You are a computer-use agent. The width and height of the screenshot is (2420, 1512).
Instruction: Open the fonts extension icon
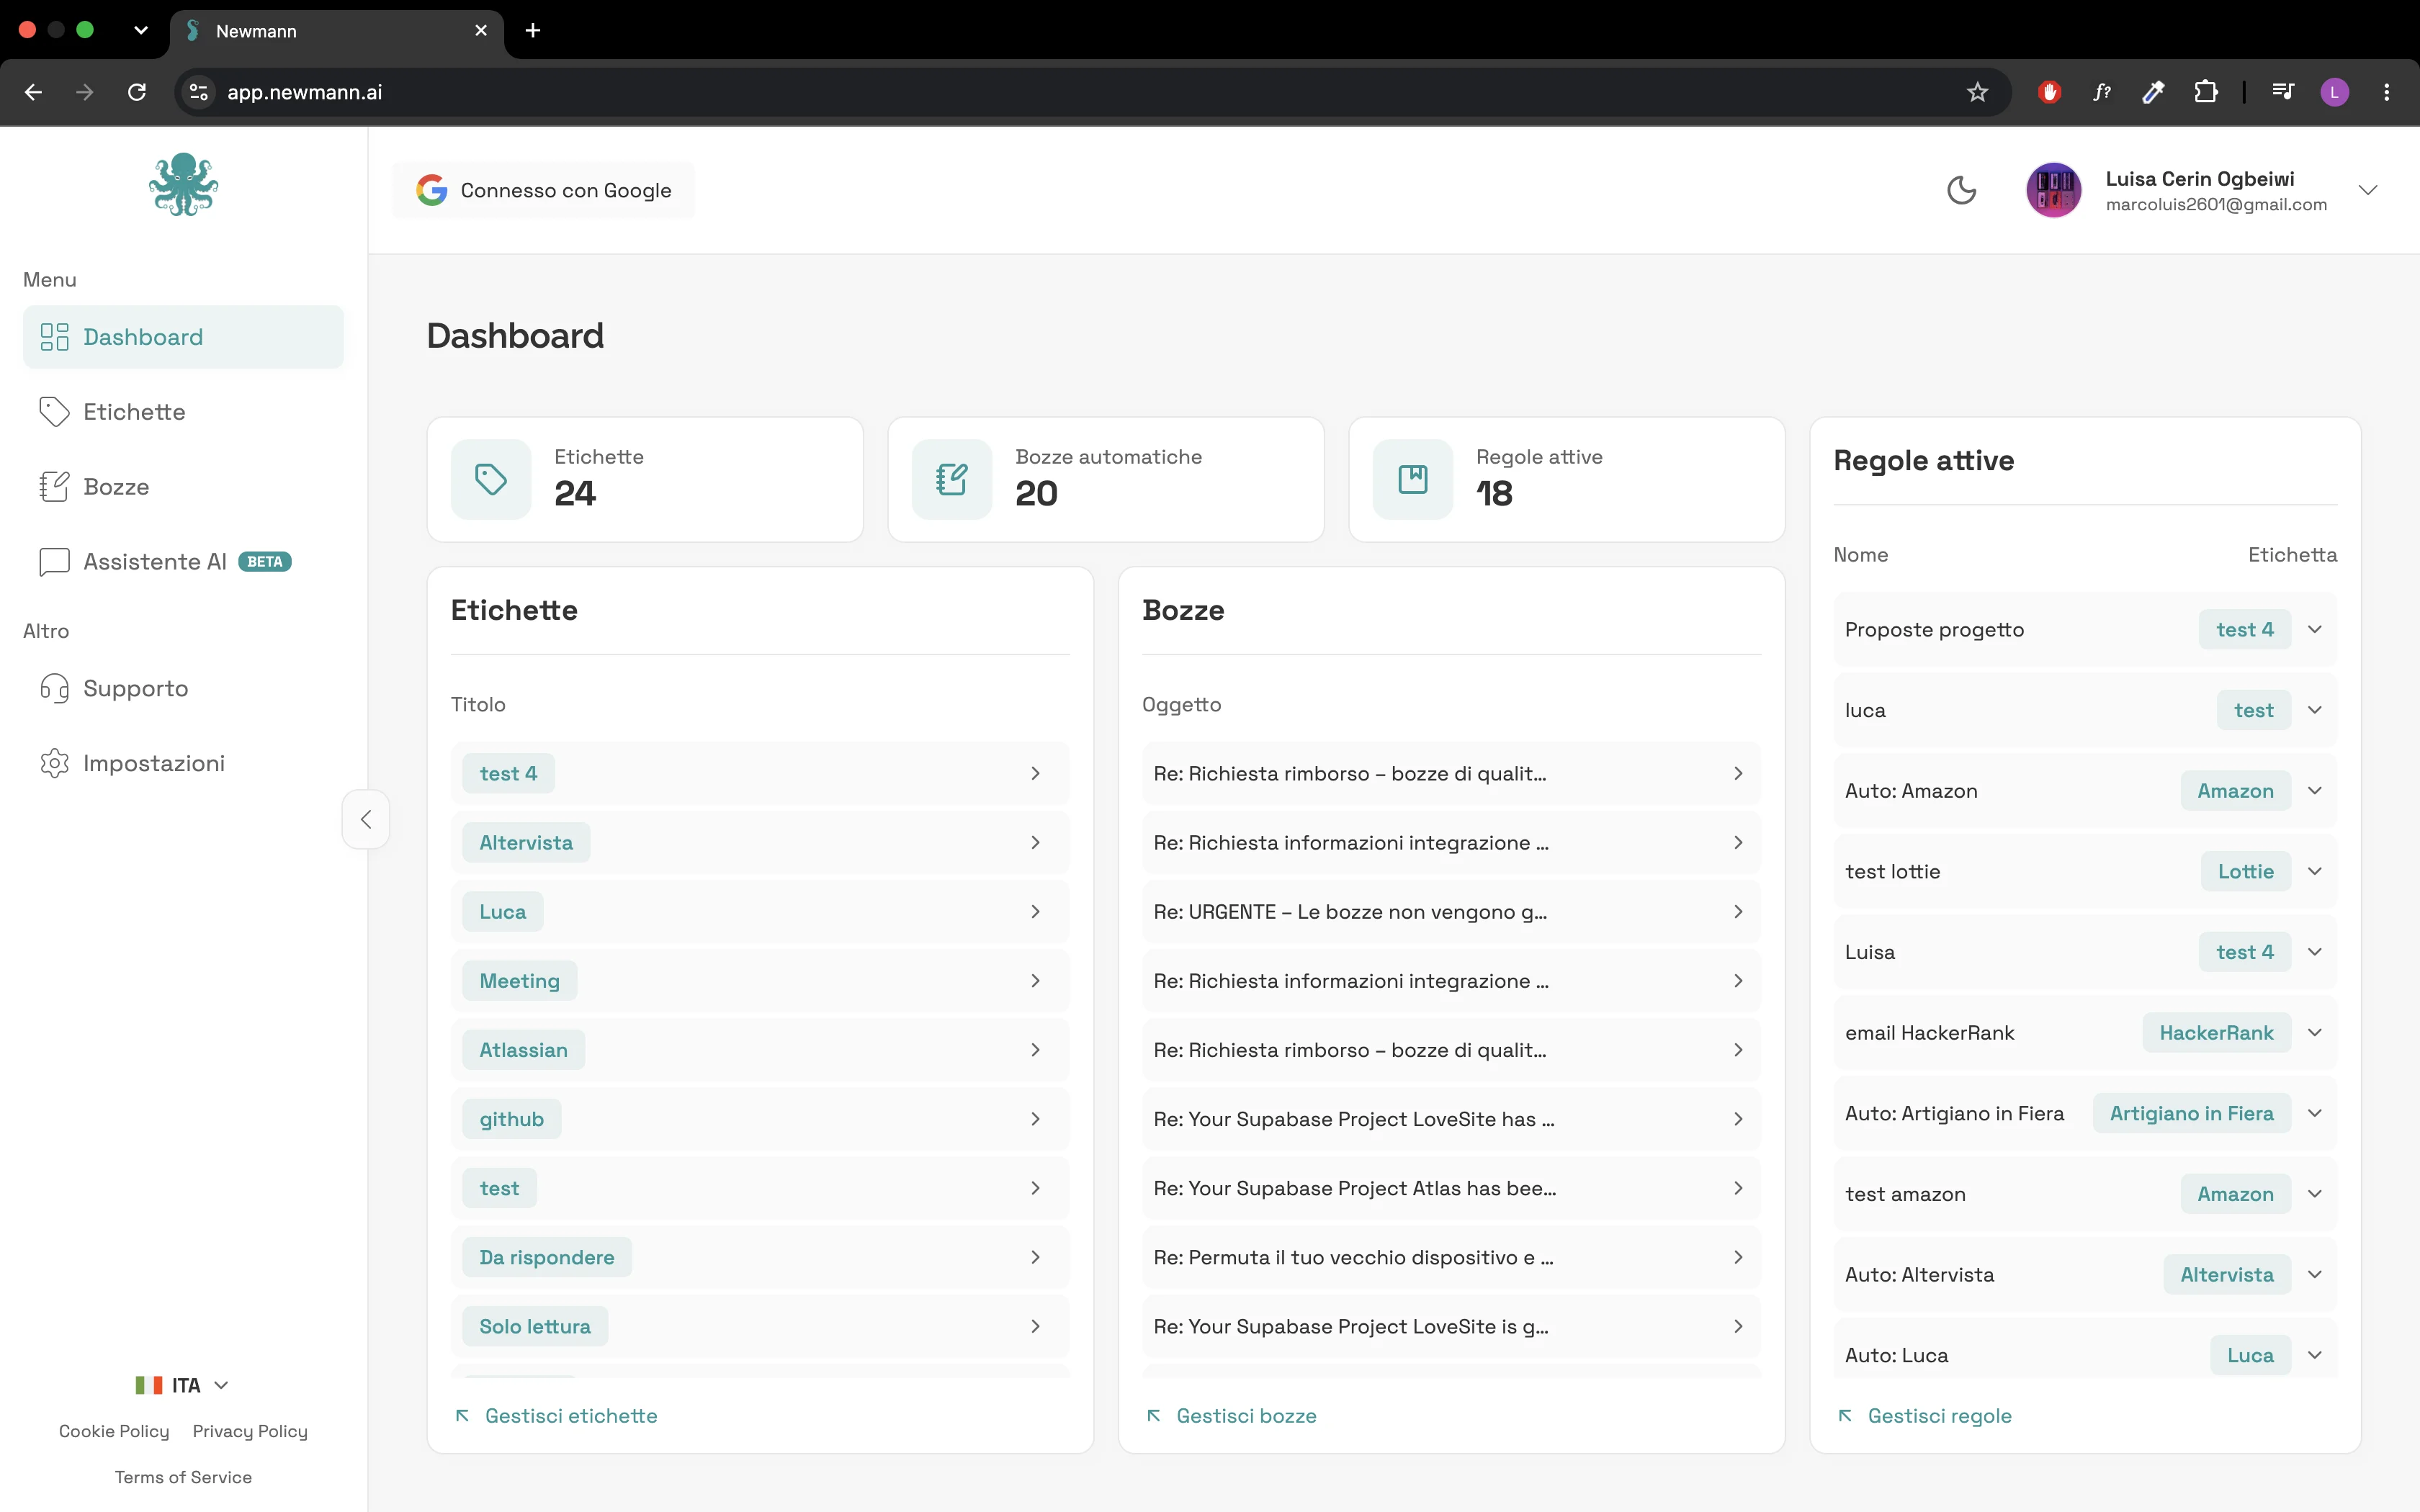pyautogui.click(x=2101, y=92)
